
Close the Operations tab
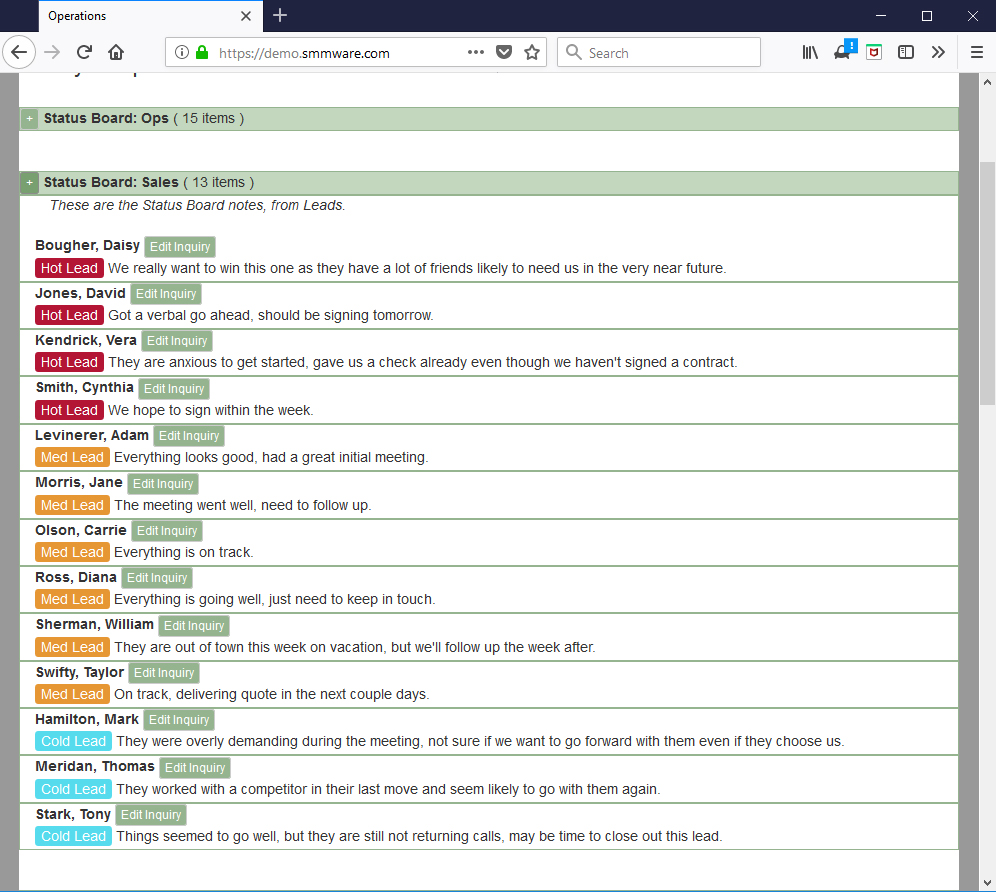[246, 16]
